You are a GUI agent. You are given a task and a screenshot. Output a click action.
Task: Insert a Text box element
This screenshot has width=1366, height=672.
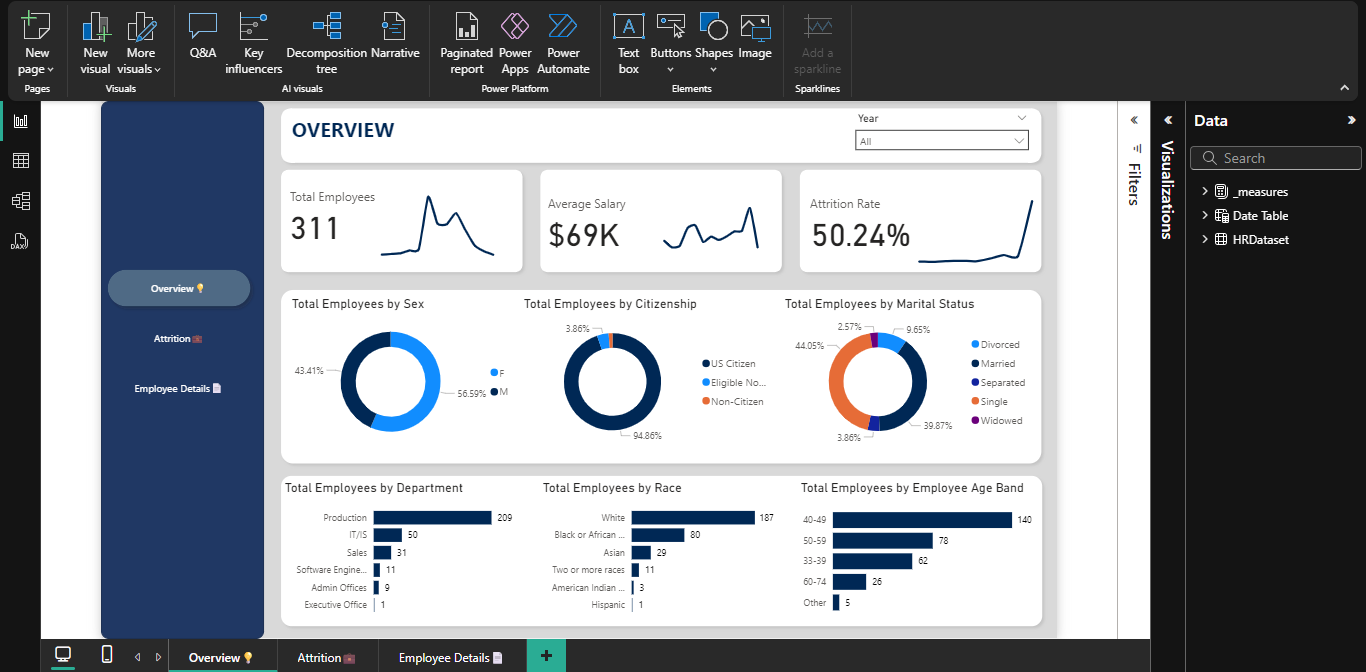click(628, 44)
